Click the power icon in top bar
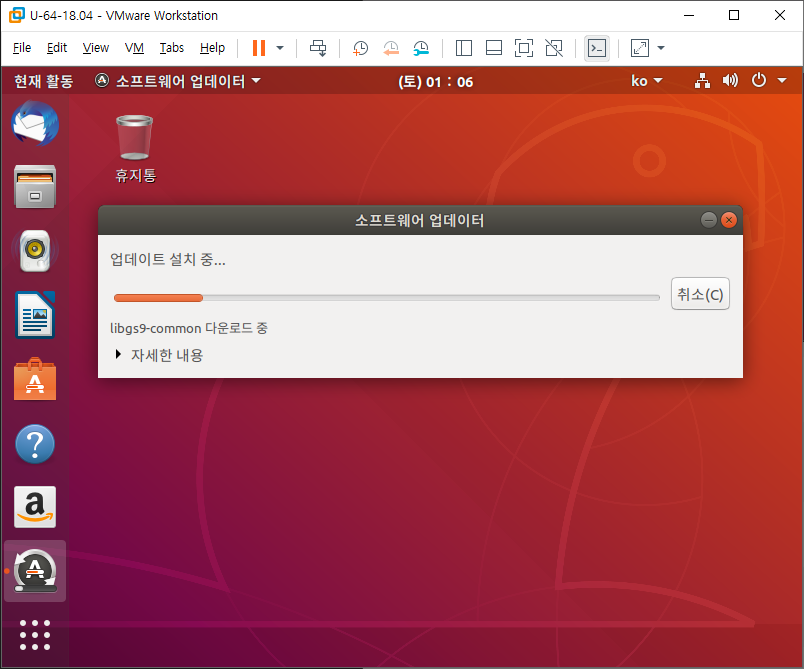The height and width of the screenshot is (669, 804). coord(759,80)
